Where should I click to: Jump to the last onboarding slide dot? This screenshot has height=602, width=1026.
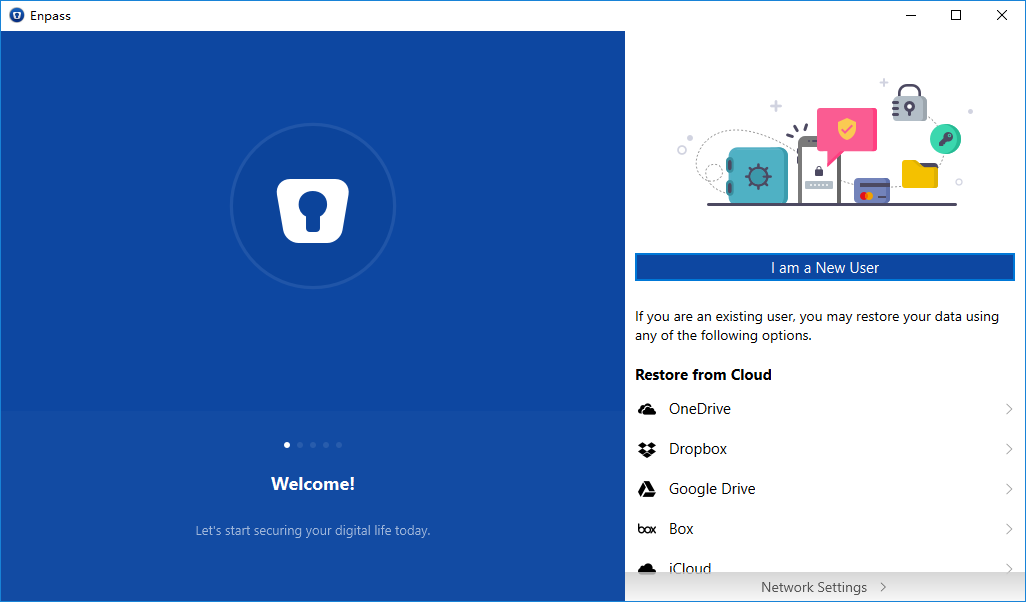click(x=339, y=444)
